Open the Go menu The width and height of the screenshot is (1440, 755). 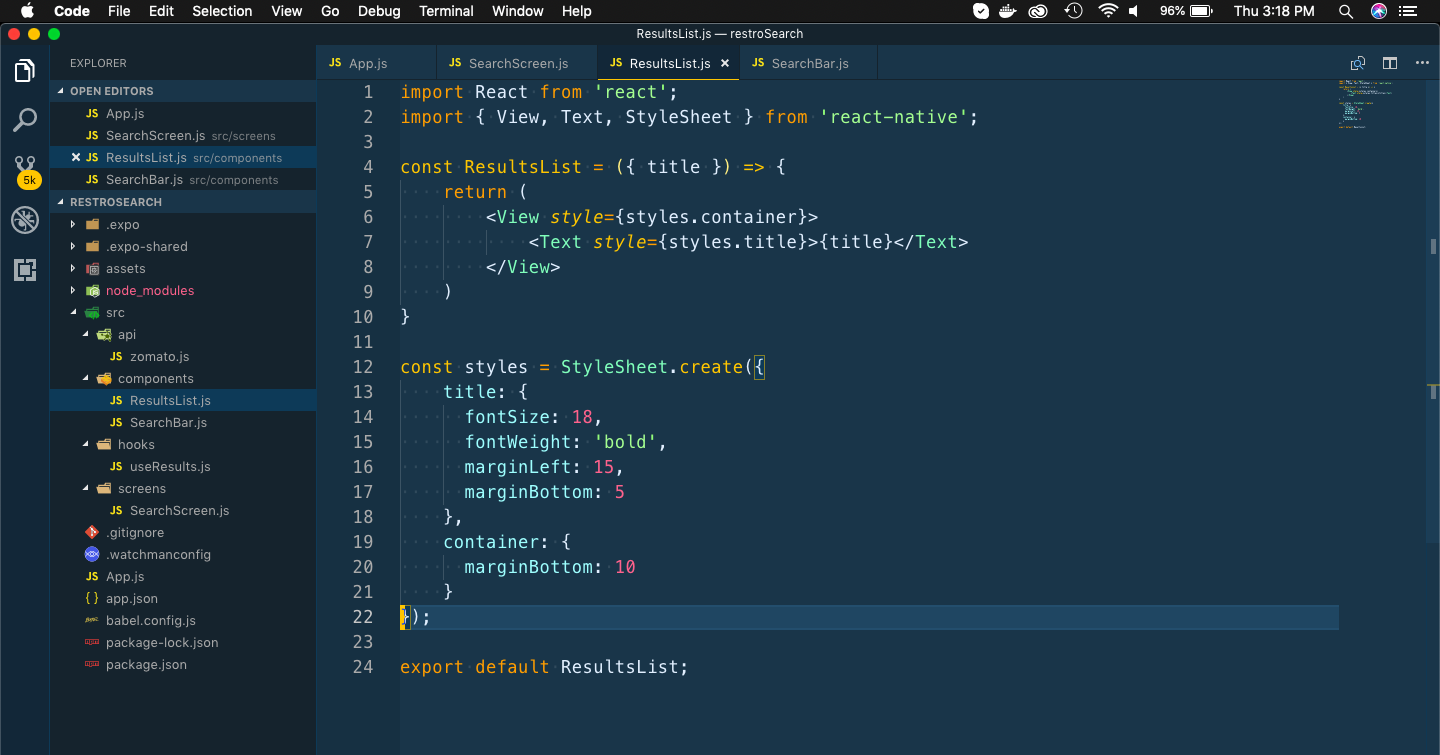[x=330, y=11]
